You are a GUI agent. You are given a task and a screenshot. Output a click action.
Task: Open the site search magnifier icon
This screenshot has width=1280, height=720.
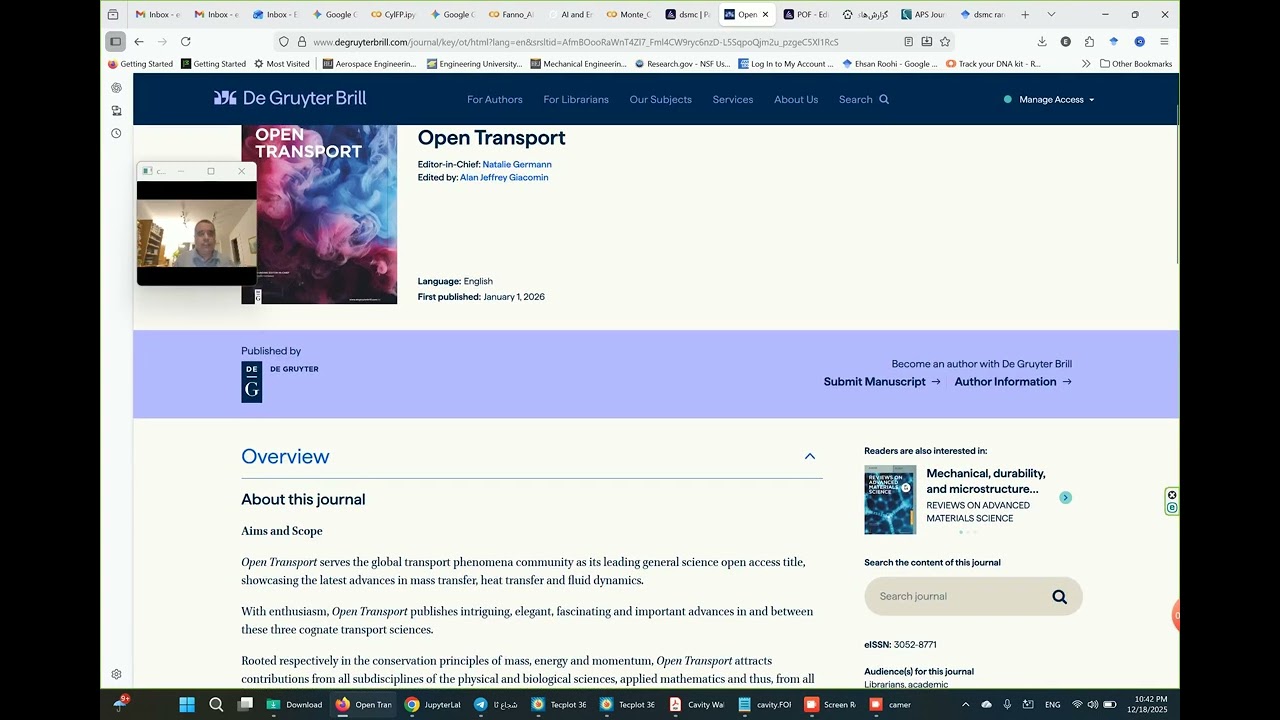(884, 100)
